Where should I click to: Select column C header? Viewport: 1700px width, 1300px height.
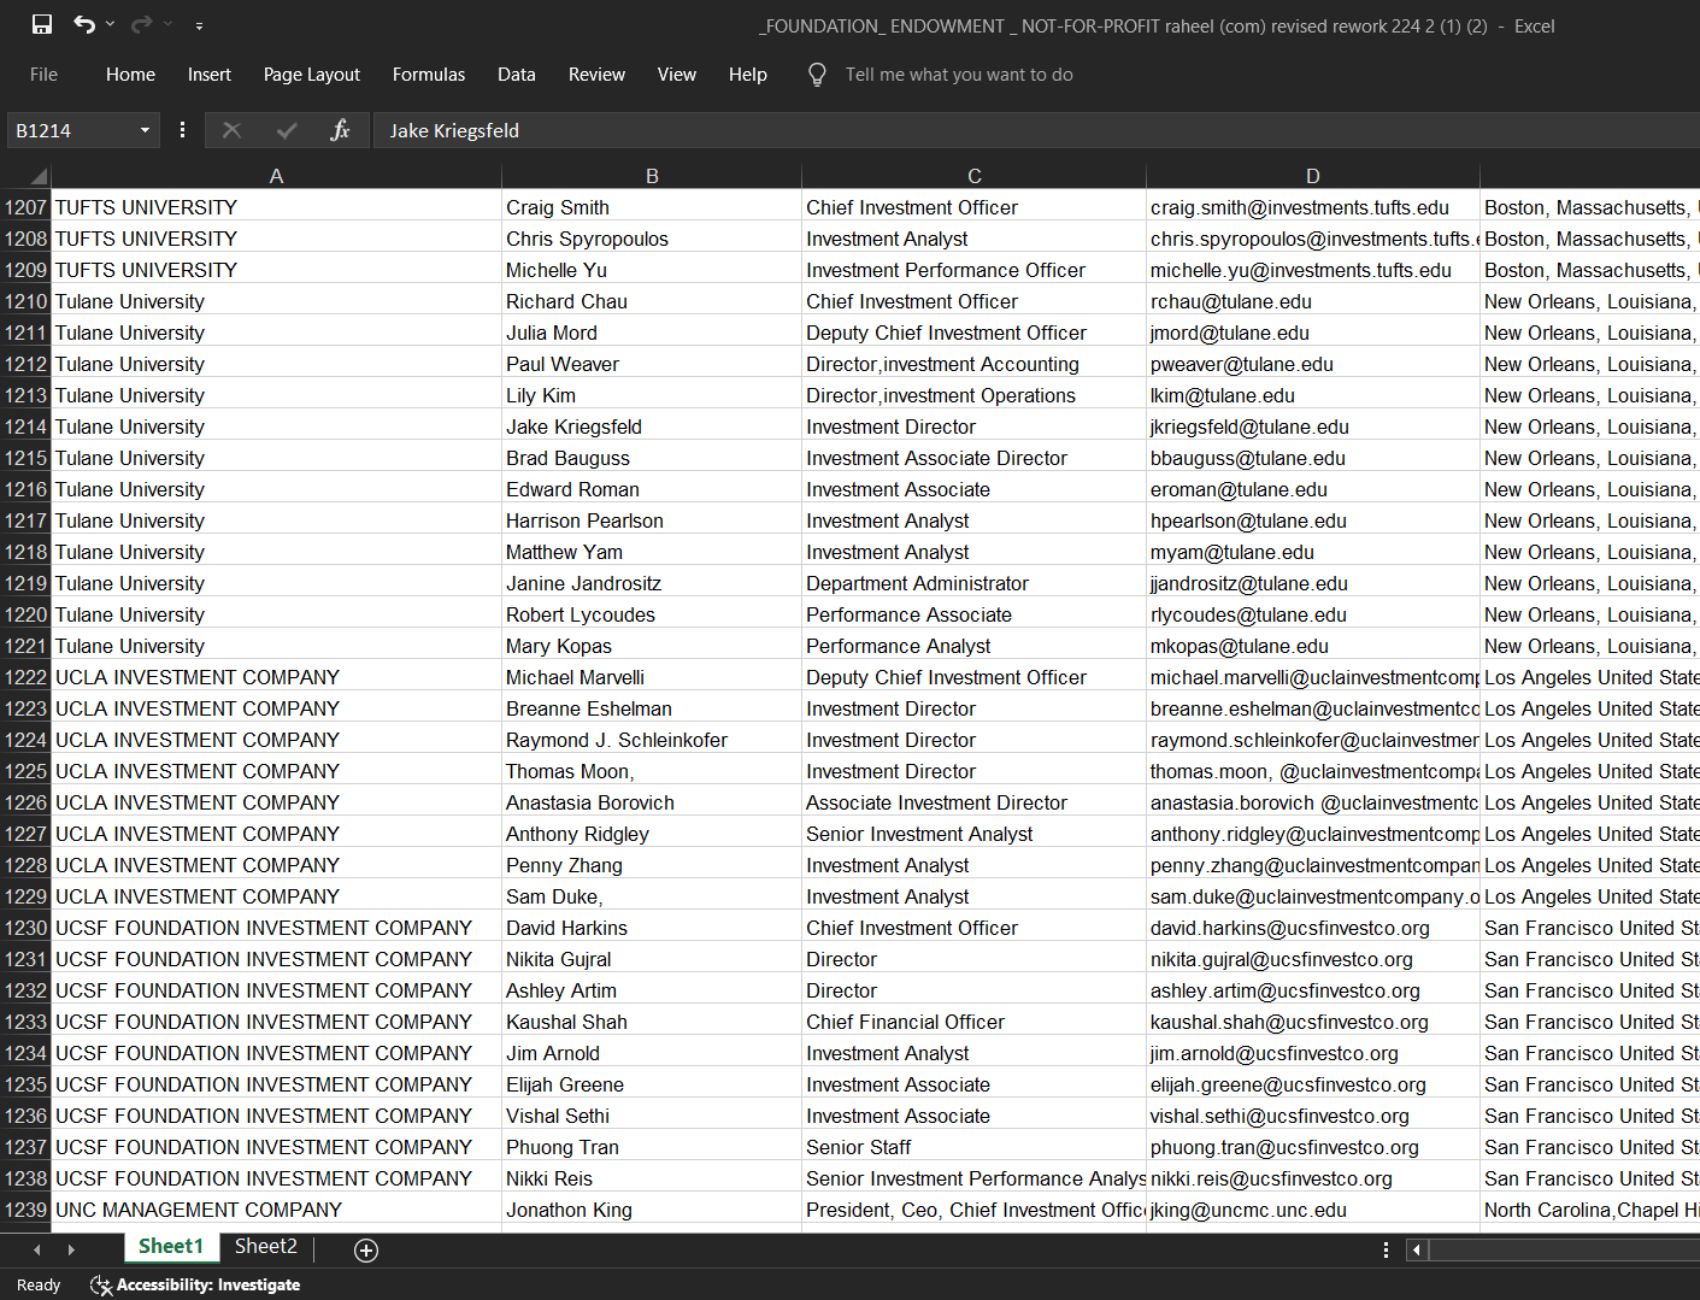pos(974,176)
